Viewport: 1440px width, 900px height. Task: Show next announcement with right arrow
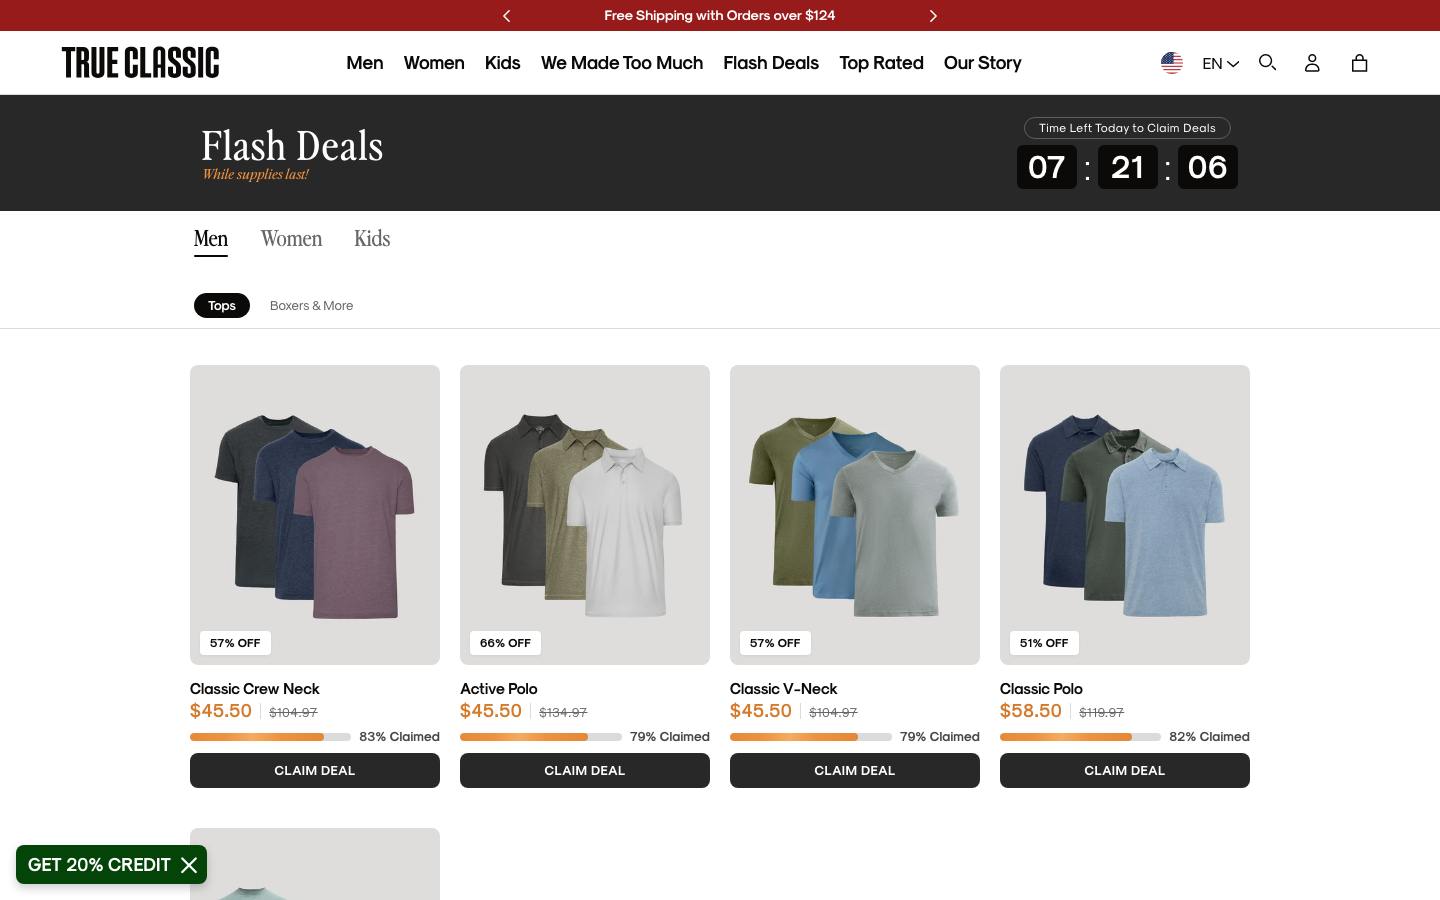point(933,16)
